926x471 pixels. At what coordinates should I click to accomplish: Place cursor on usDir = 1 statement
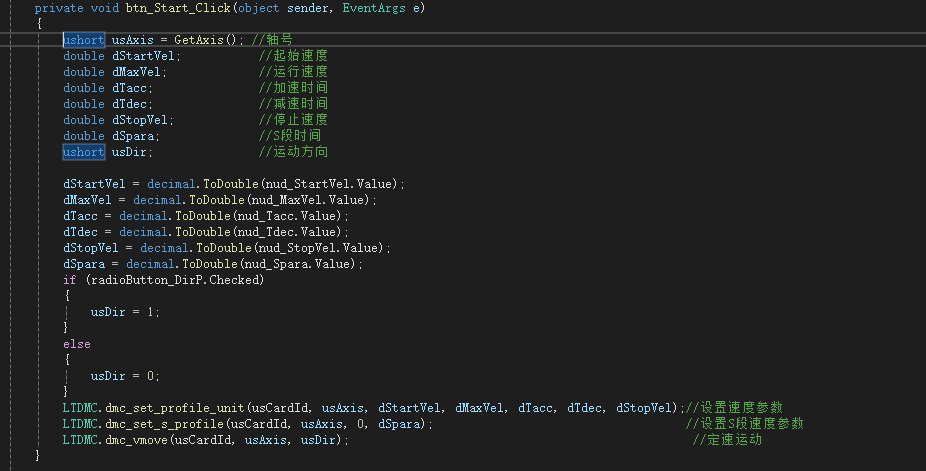pos(125,312)
